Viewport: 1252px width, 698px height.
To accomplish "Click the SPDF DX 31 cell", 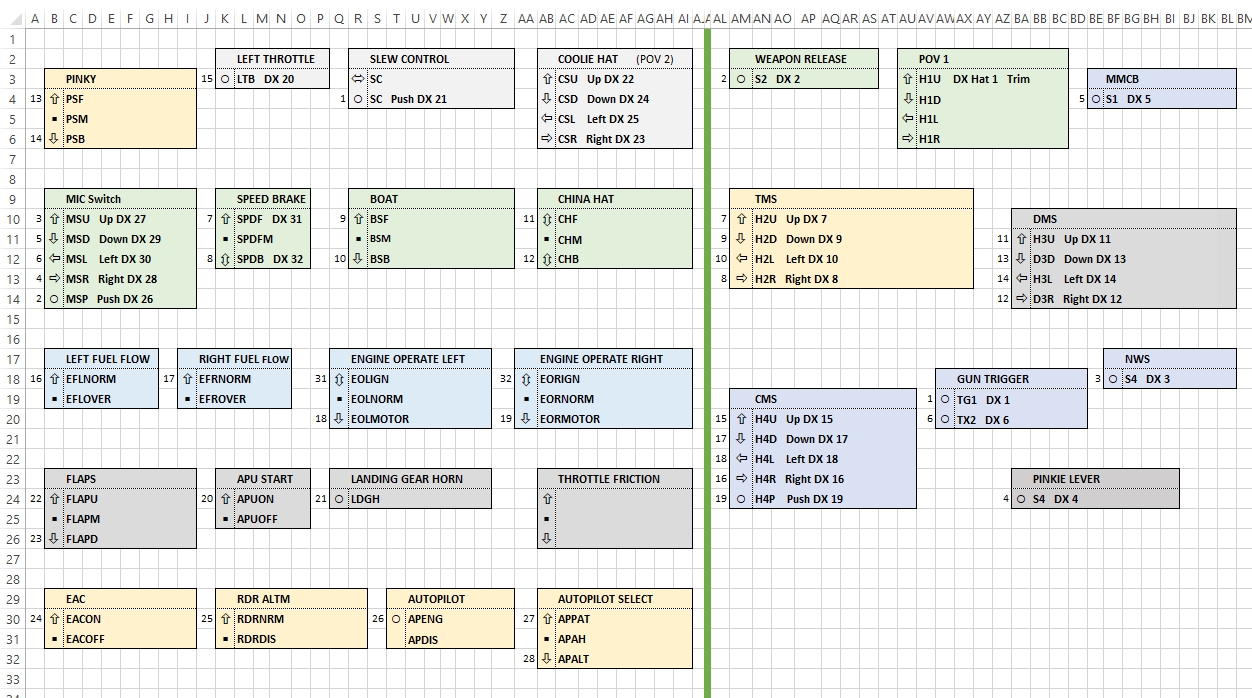I will pyautogui.click(x=271, y=219).
